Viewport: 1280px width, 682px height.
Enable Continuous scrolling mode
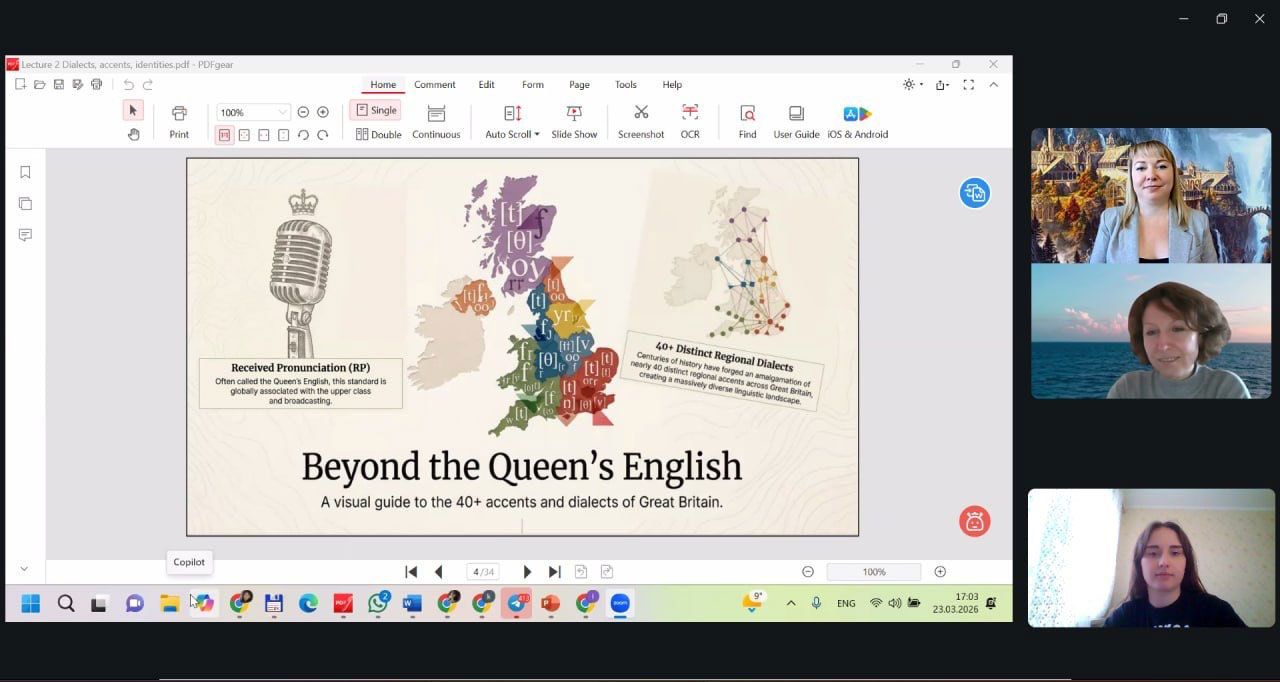436,121
